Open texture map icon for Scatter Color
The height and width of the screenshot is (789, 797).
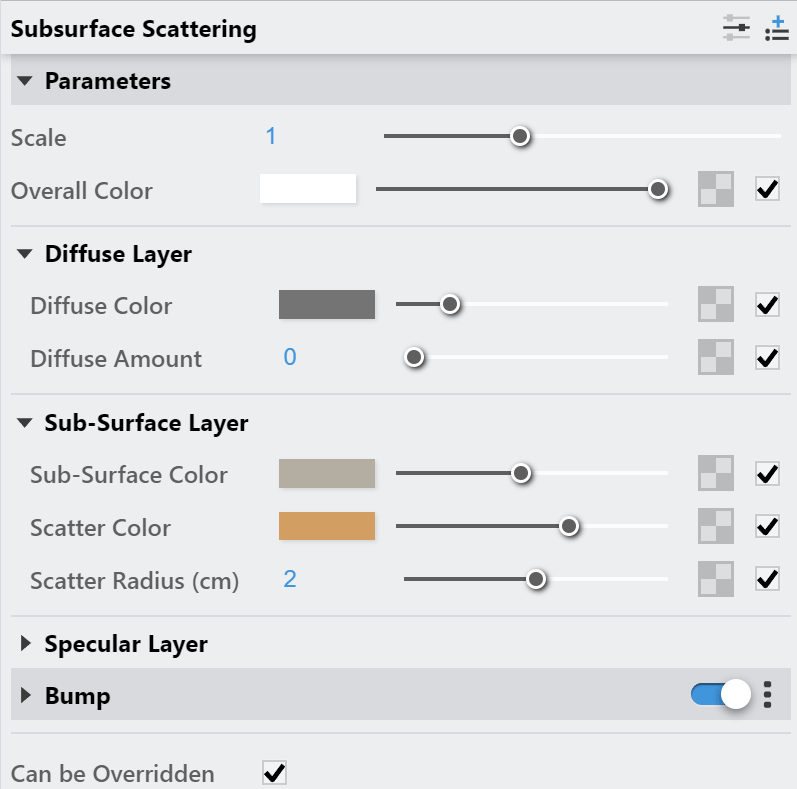click(716, 526)
